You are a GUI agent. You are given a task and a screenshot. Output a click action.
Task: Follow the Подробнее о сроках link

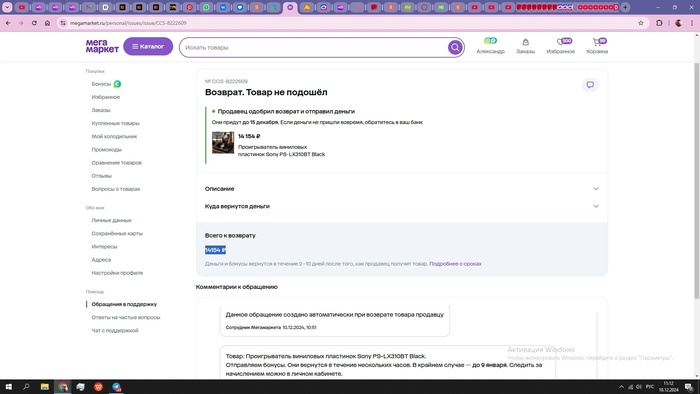coord(455,264)
